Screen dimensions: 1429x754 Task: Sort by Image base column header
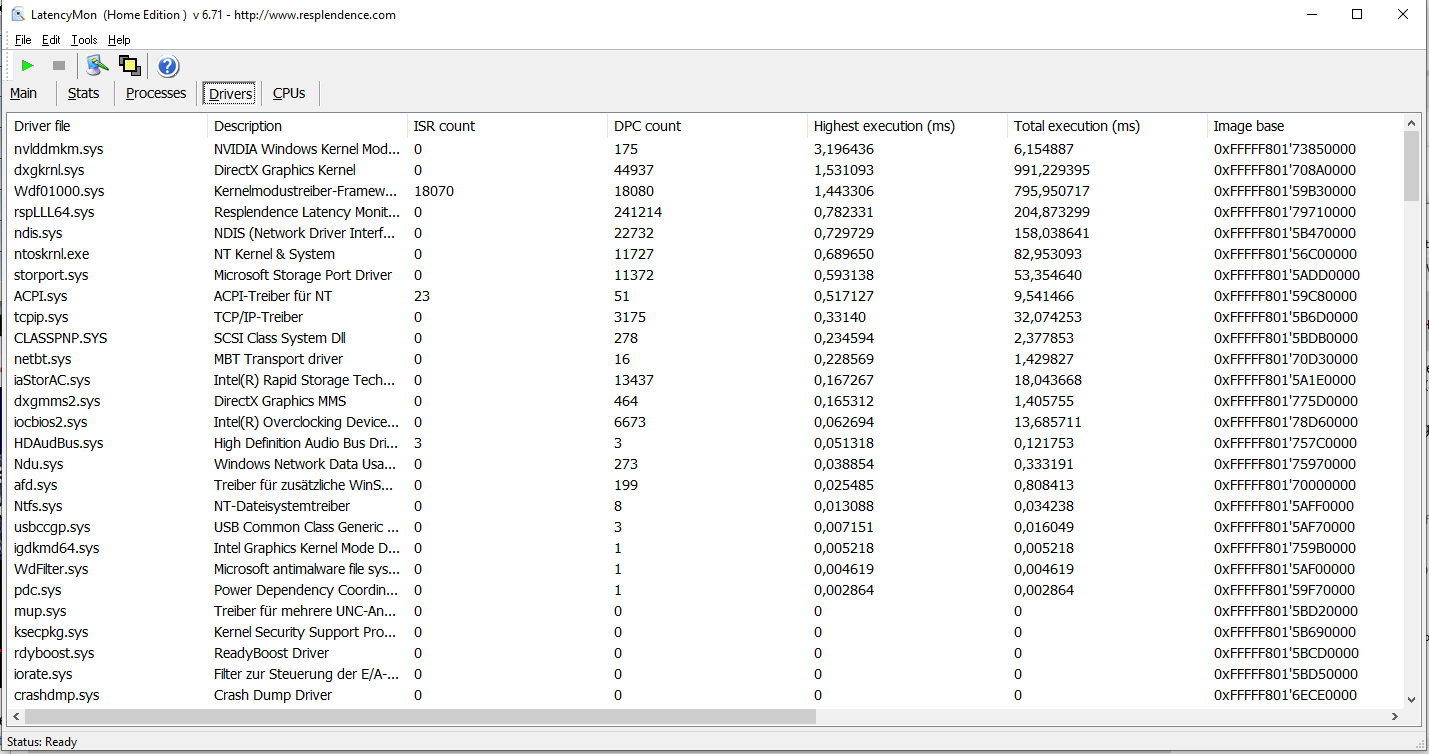1305,126
